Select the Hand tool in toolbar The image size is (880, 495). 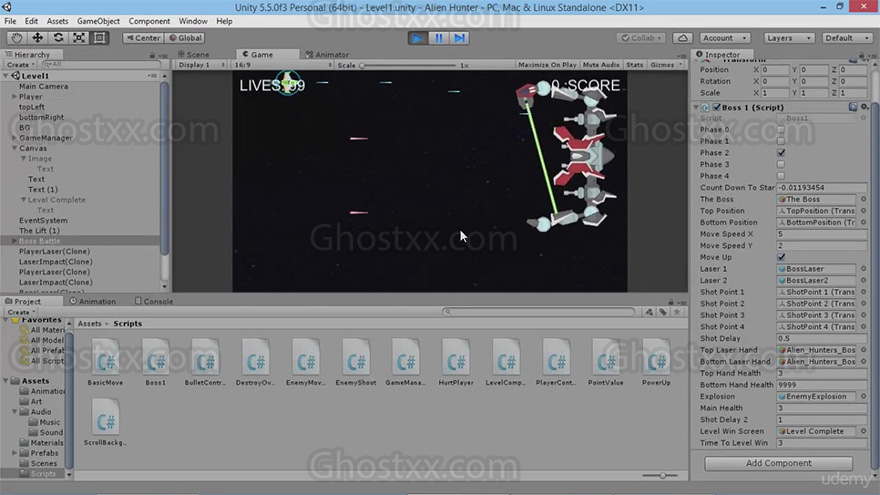[x=17, y=38]
